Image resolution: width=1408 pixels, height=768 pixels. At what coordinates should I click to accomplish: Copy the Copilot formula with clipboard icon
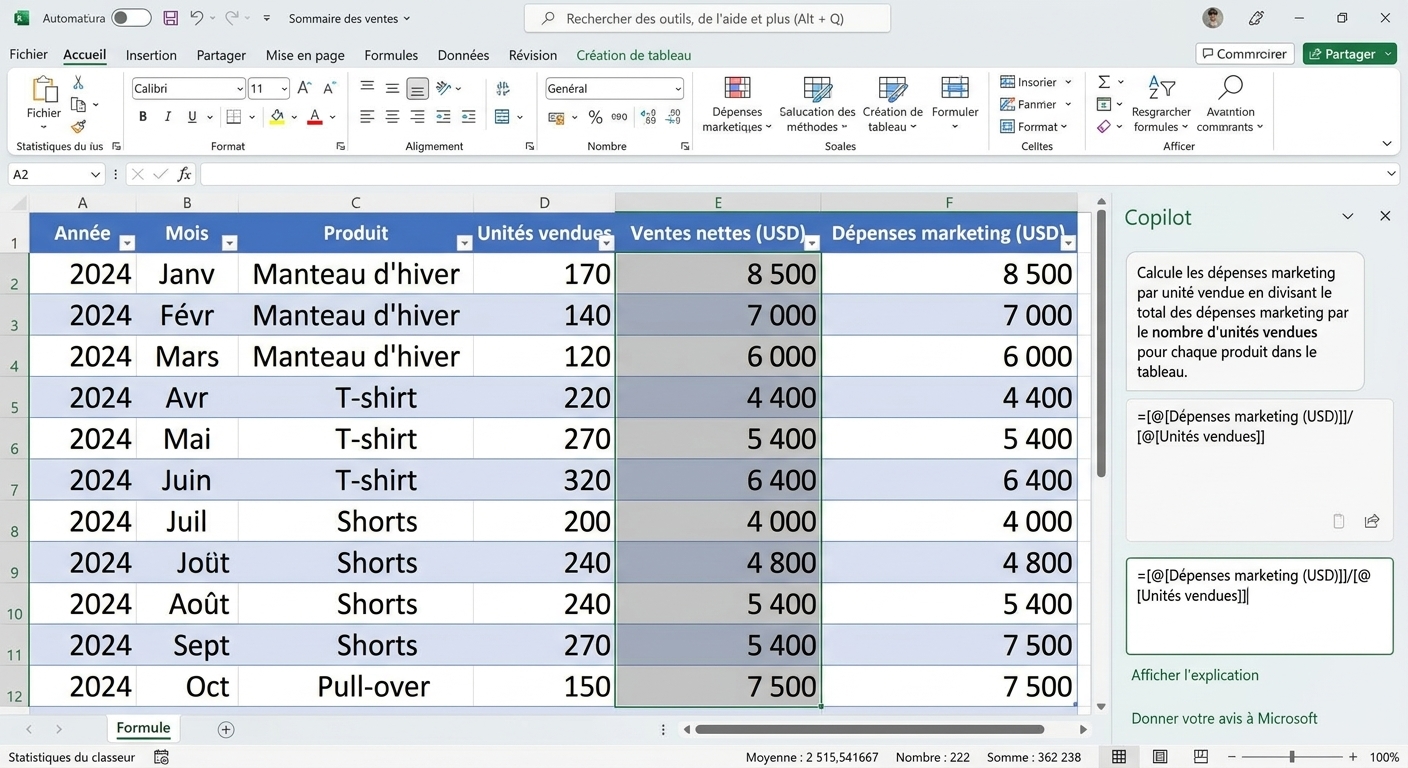click(1339, 521)
